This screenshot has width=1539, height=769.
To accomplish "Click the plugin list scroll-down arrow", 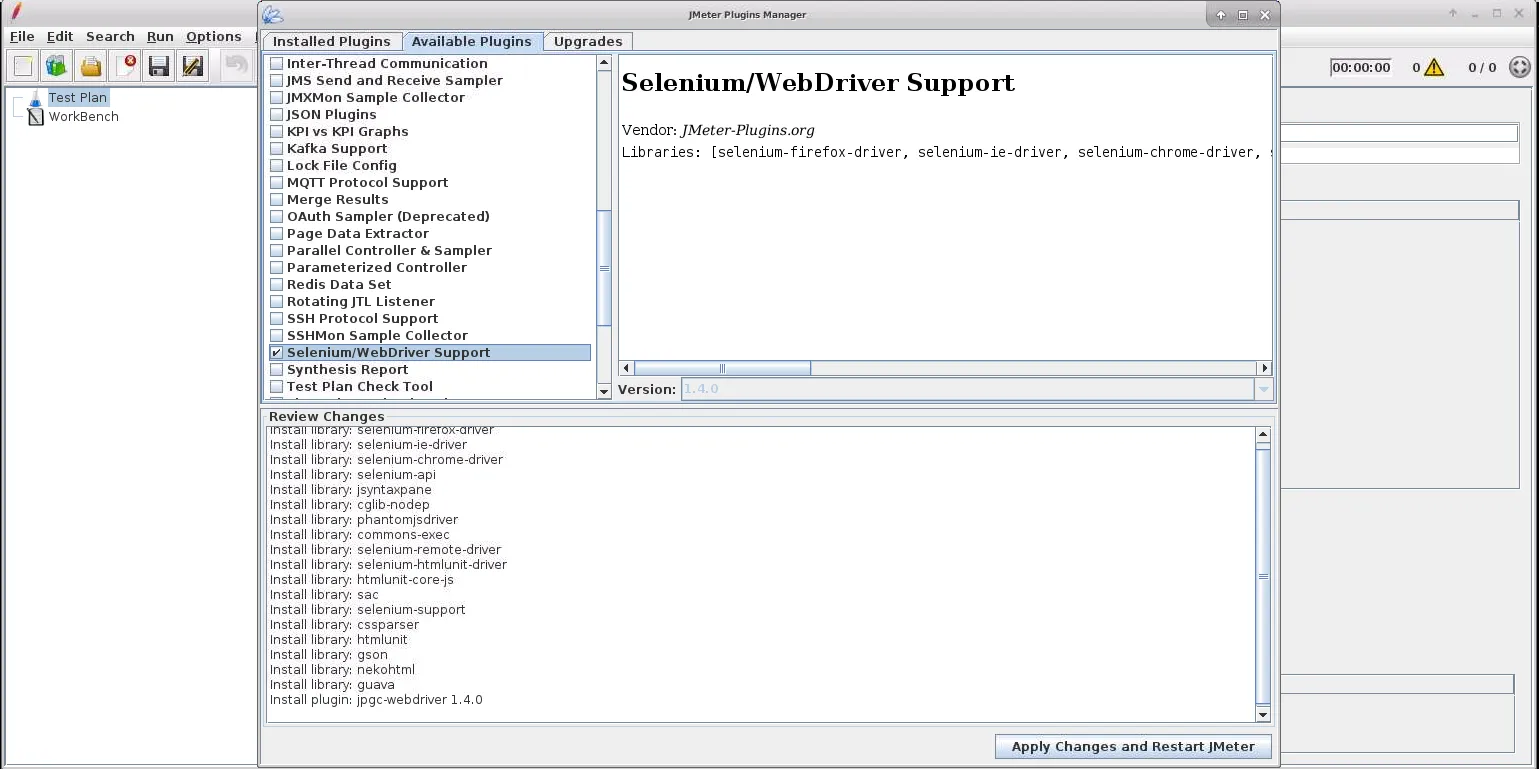I will pyautogui.click(x=604, y=391).
